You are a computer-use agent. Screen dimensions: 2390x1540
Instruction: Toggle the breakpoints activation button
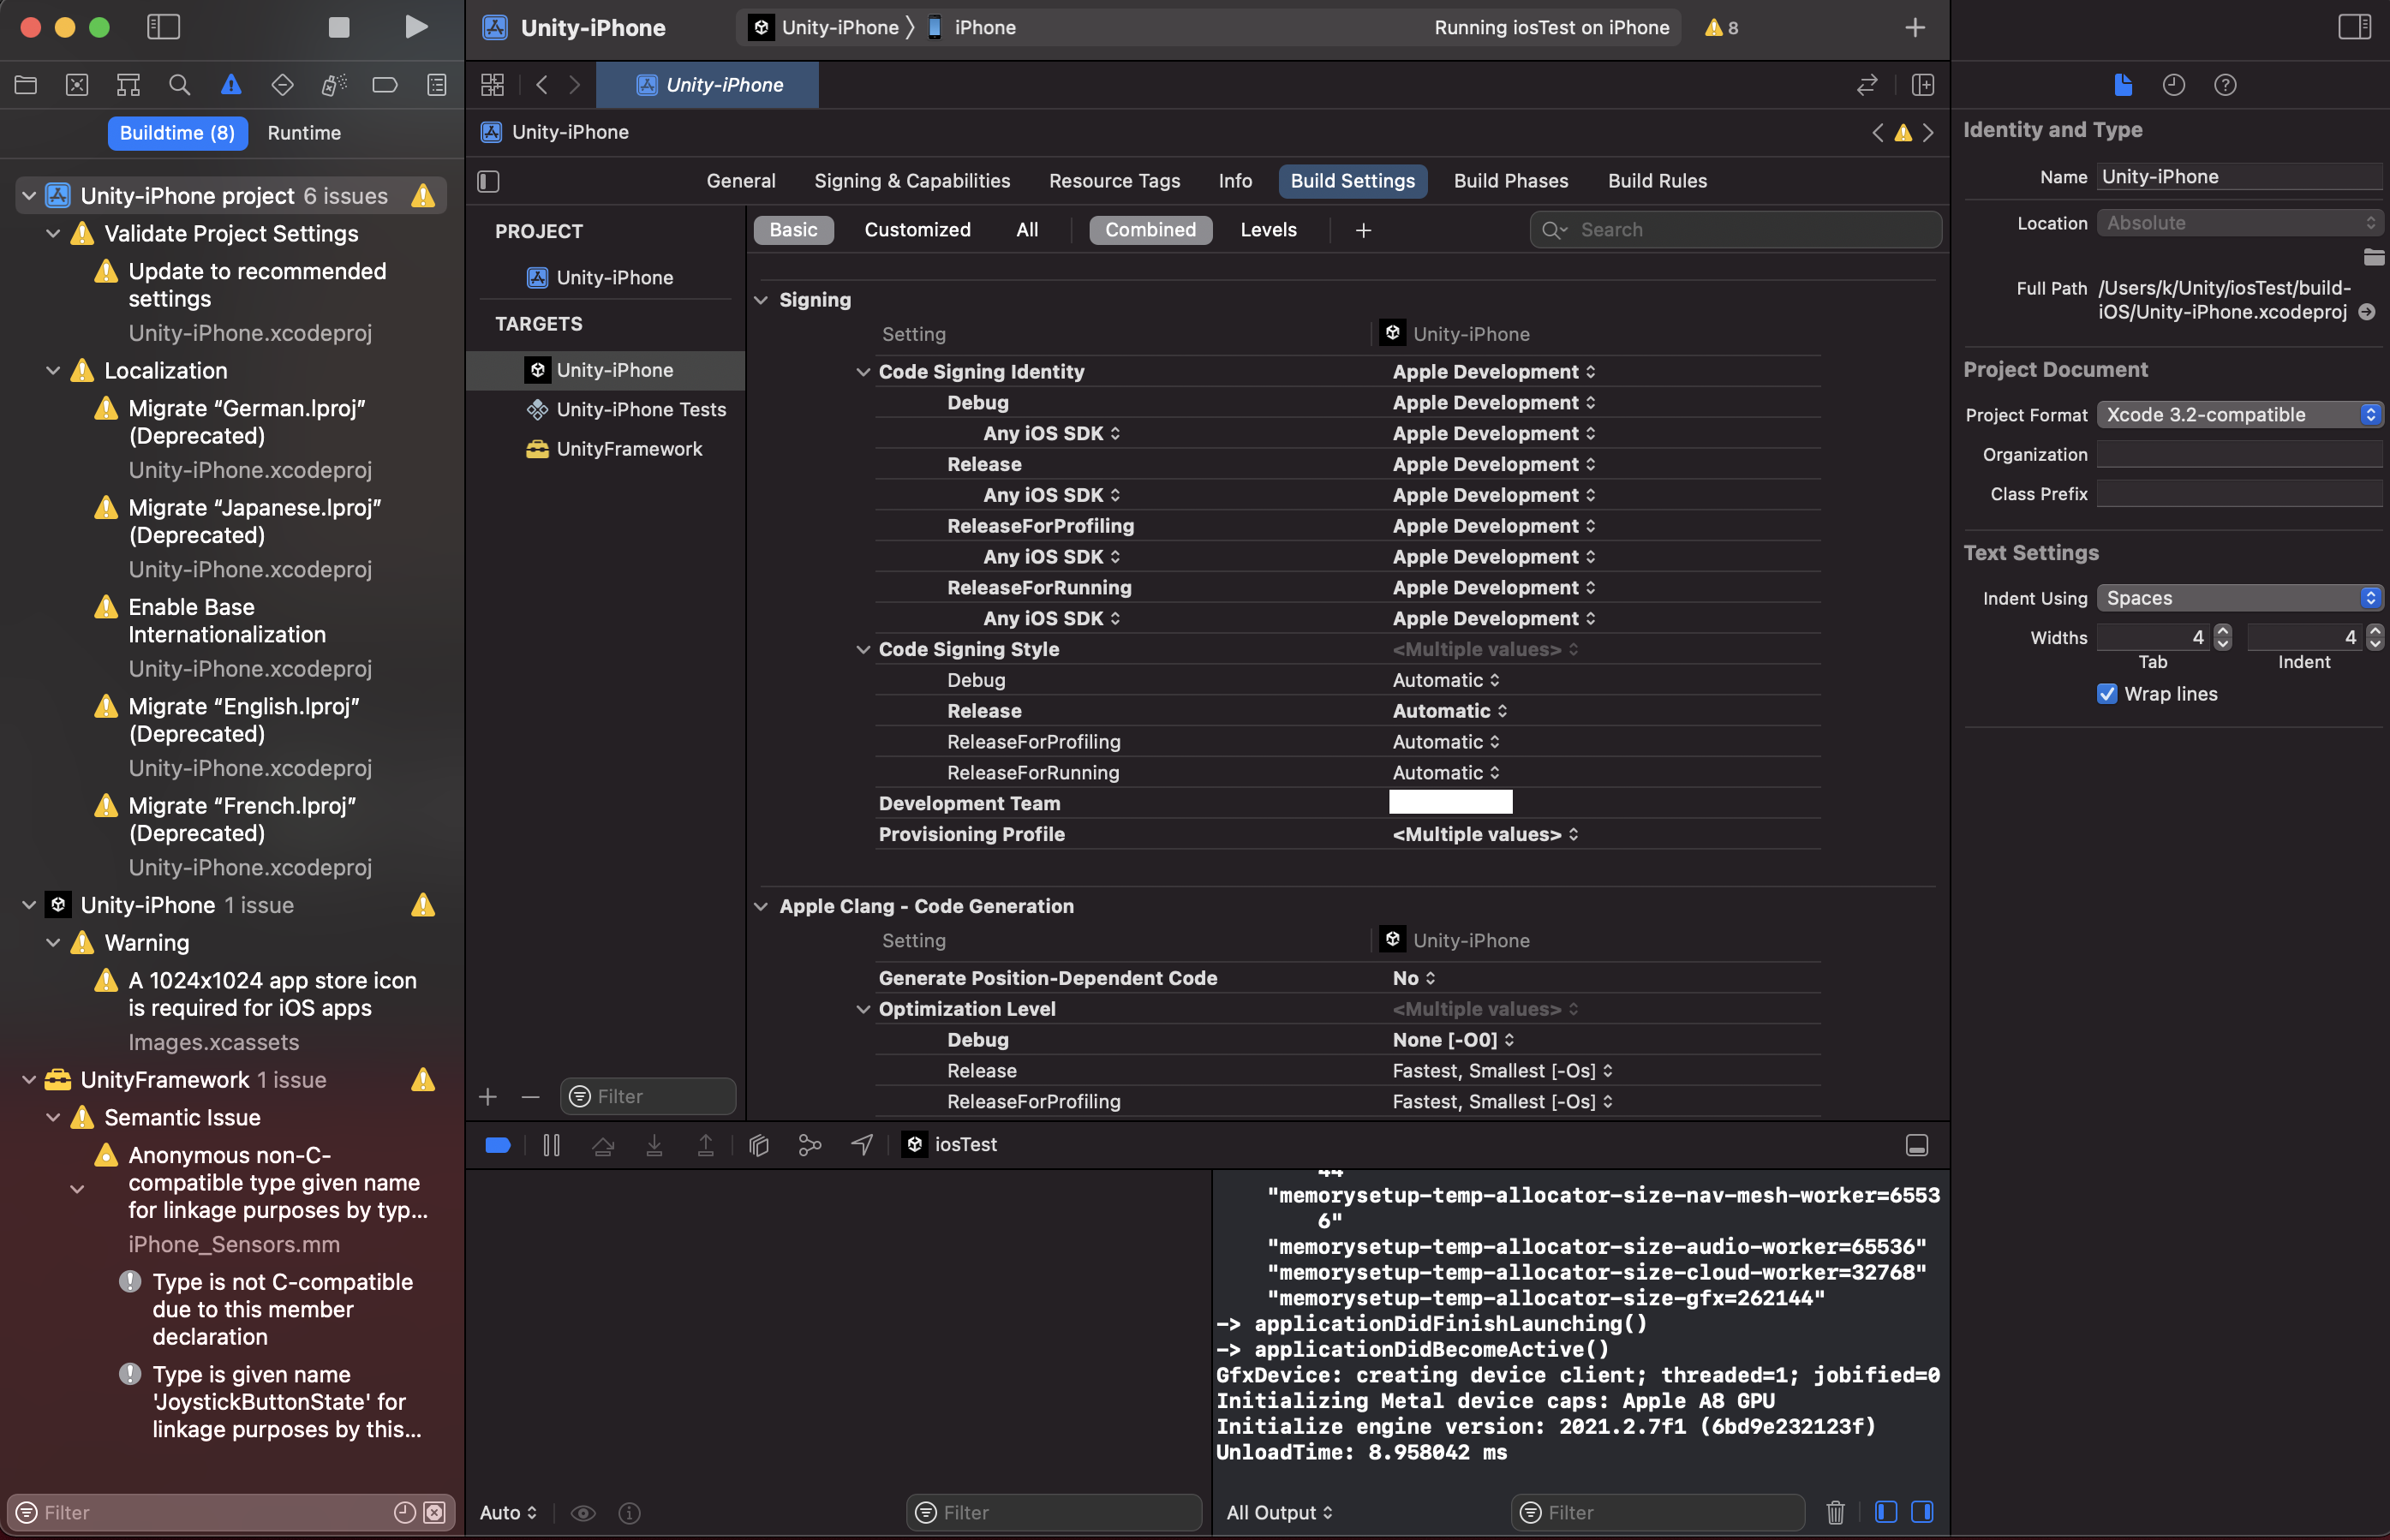point(497,1145)
